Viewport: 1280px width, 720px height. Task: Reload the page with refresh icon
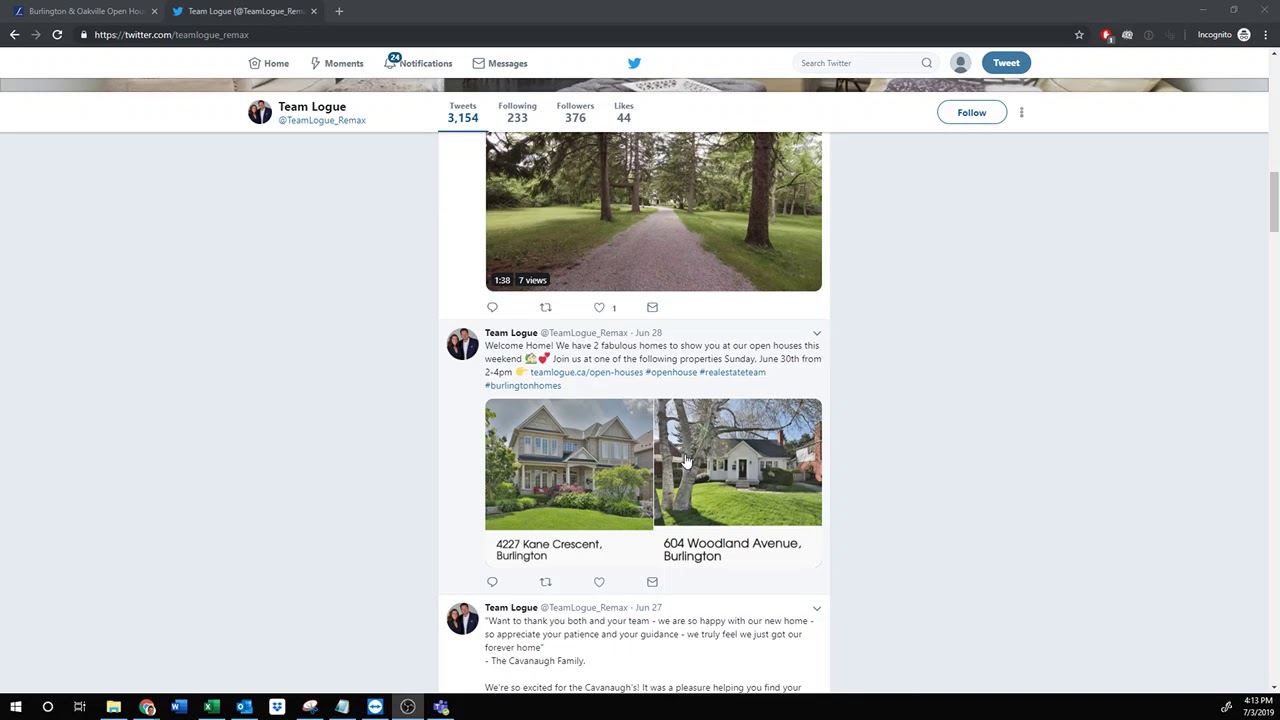click(x=57, y=35)
